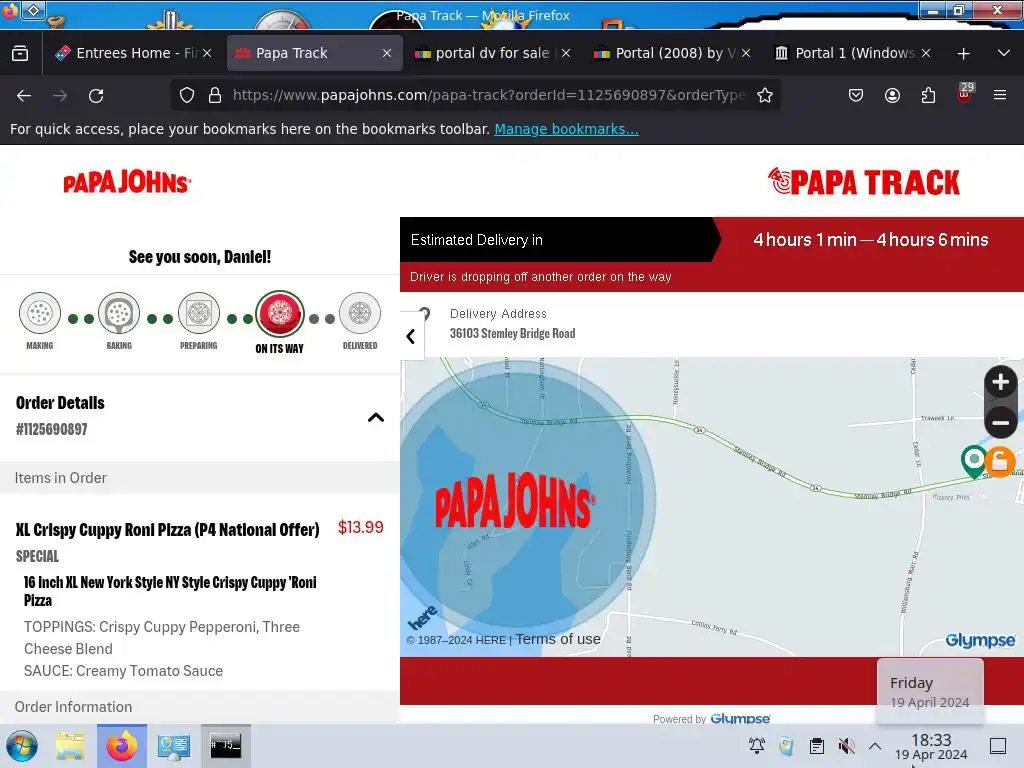The width and height of the screenshot is (1024, 768).
Task: Bookmark this page with the star
Action: tap(765, 95)
